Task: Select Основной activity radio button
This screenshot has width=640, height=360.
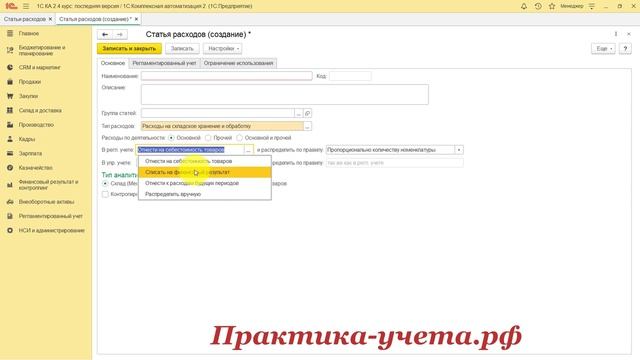Action: [x=171, y=138]
